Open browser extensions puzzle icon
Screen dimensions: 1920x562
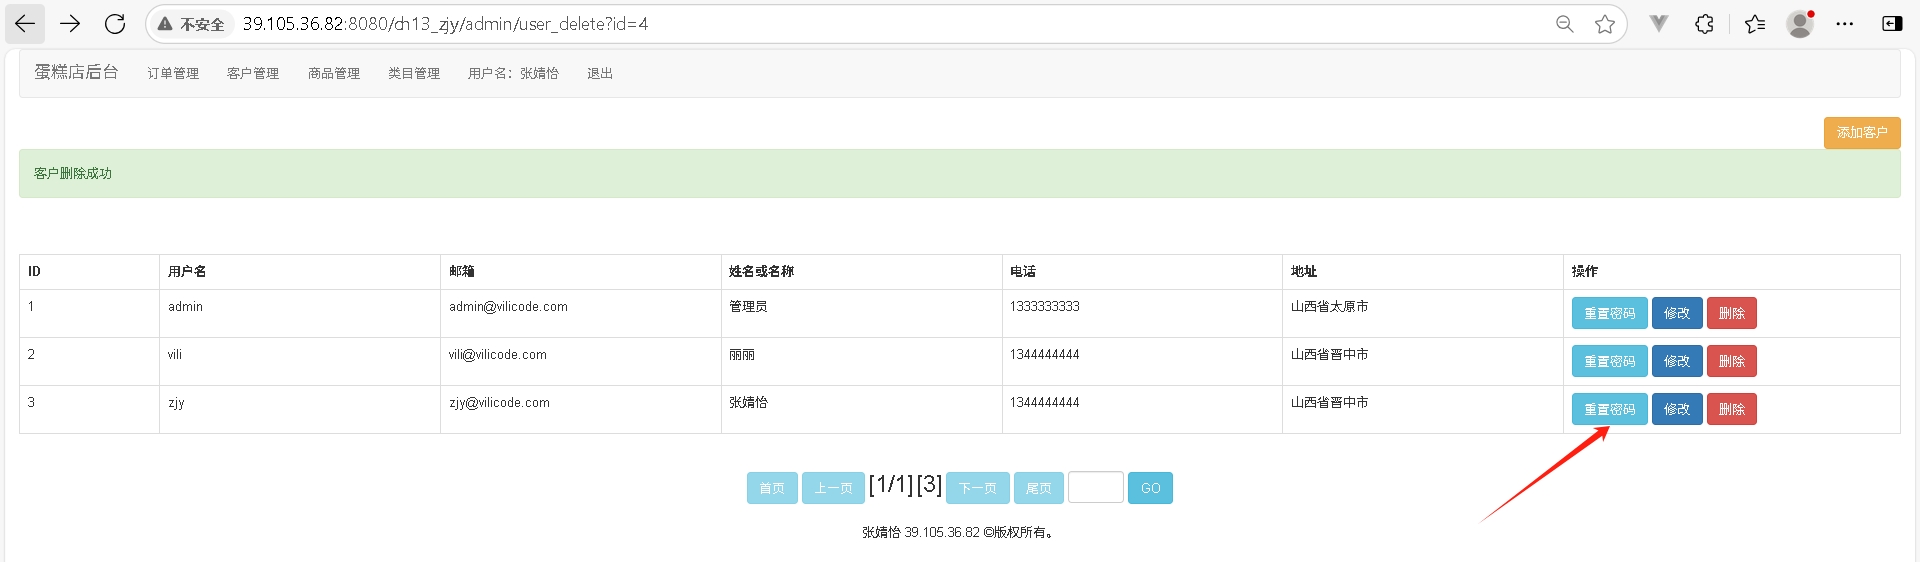point(1704,24)
